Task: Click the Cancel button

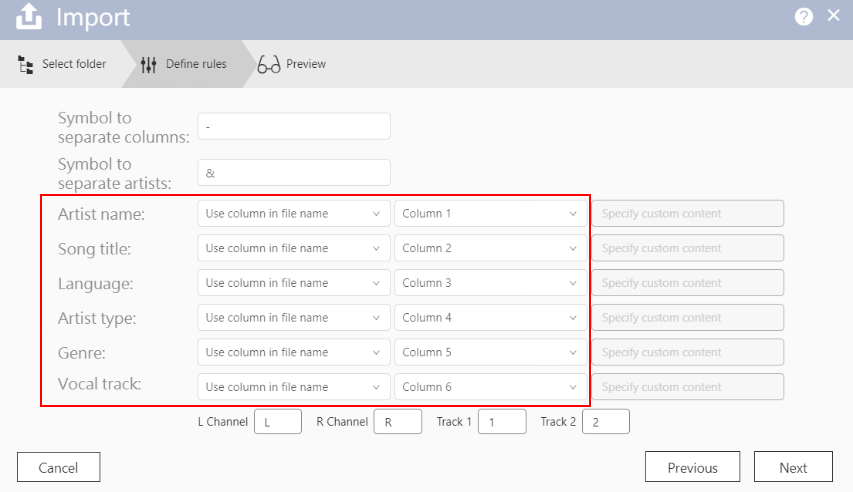Action: click(58, 467)
